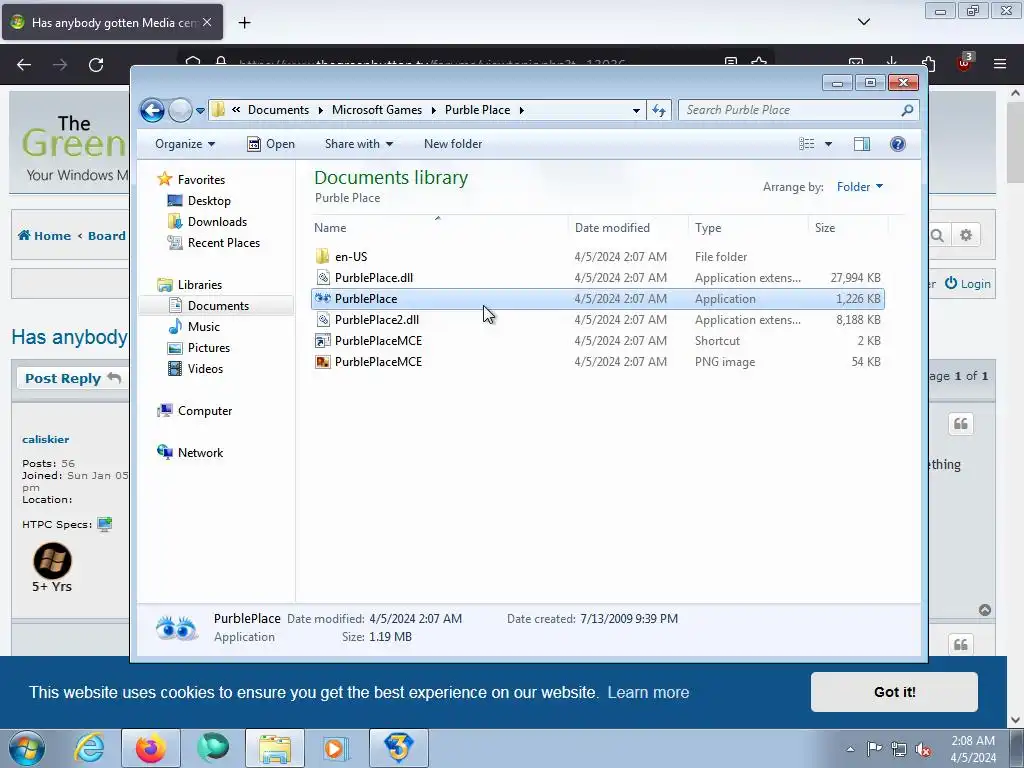Click New folder button
Screen dimensions: 1024x768
(x=453, y=144)
